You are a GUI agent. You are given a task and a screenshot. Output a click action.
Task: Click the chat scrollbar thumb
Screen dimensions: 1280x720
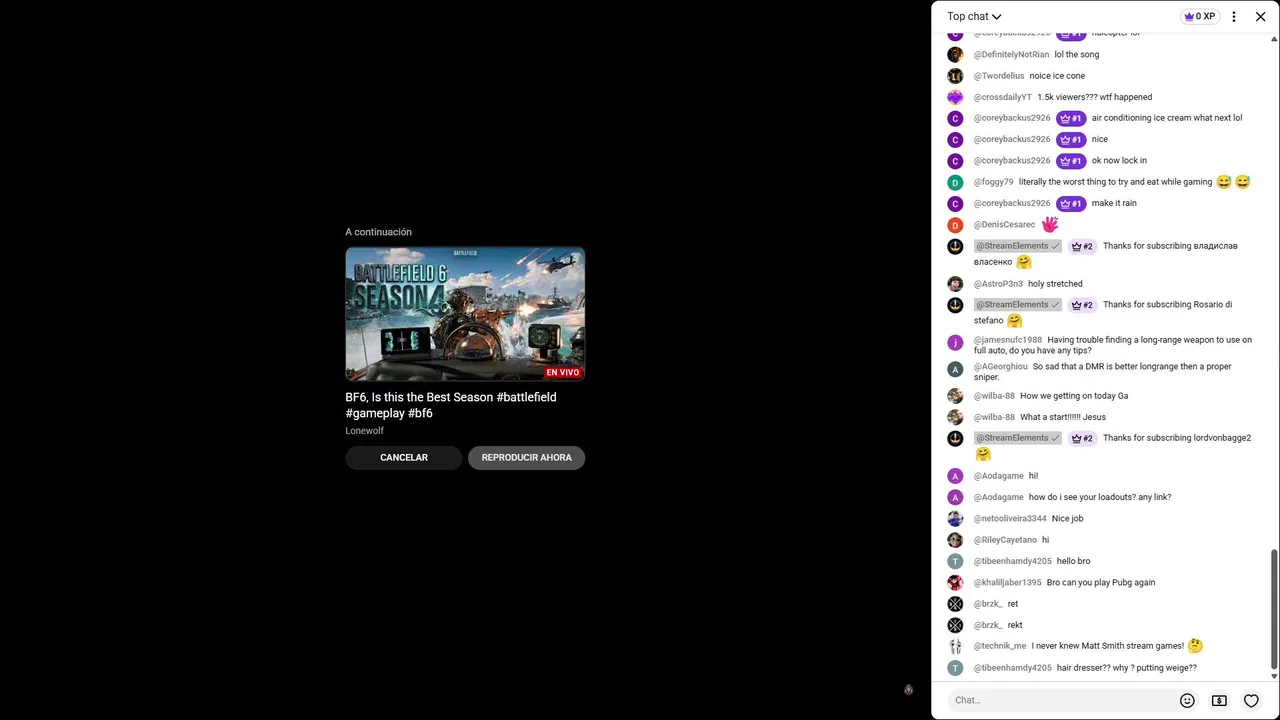[x=1274, y=608]
